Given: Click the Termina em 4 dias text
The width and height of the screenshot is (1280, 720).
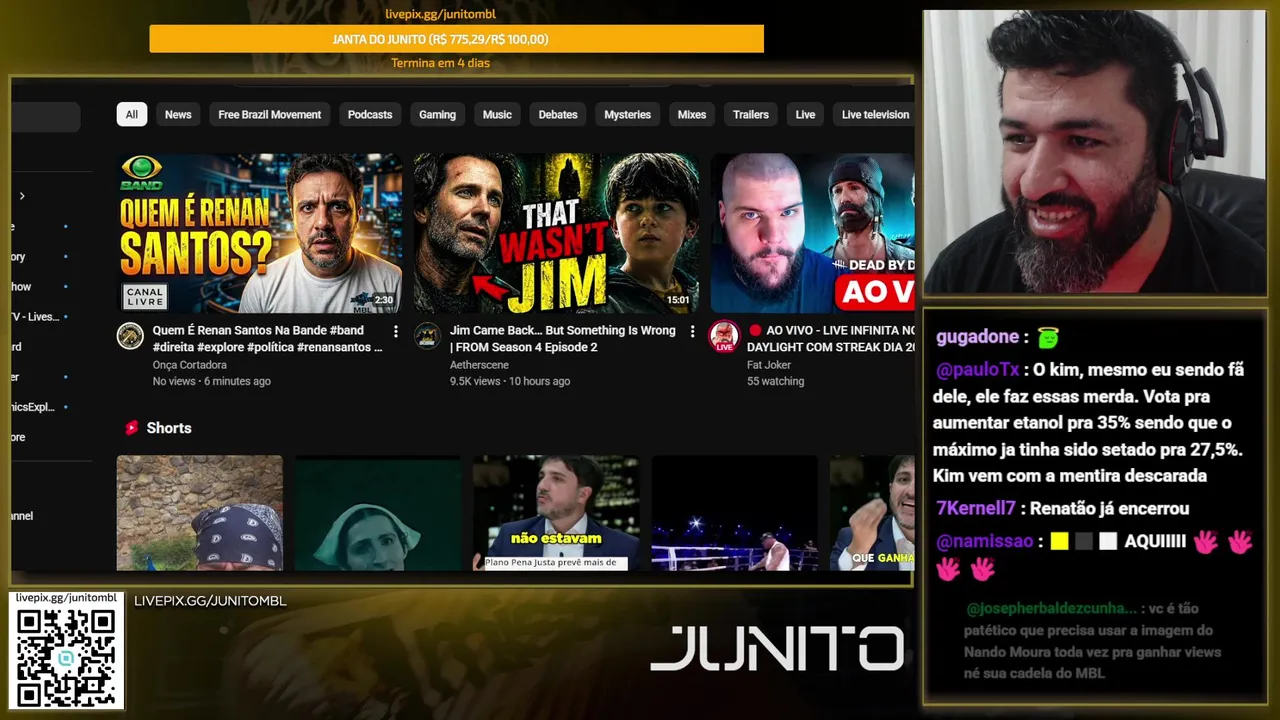Looking at the screenshot, I should tap(440, 63).
